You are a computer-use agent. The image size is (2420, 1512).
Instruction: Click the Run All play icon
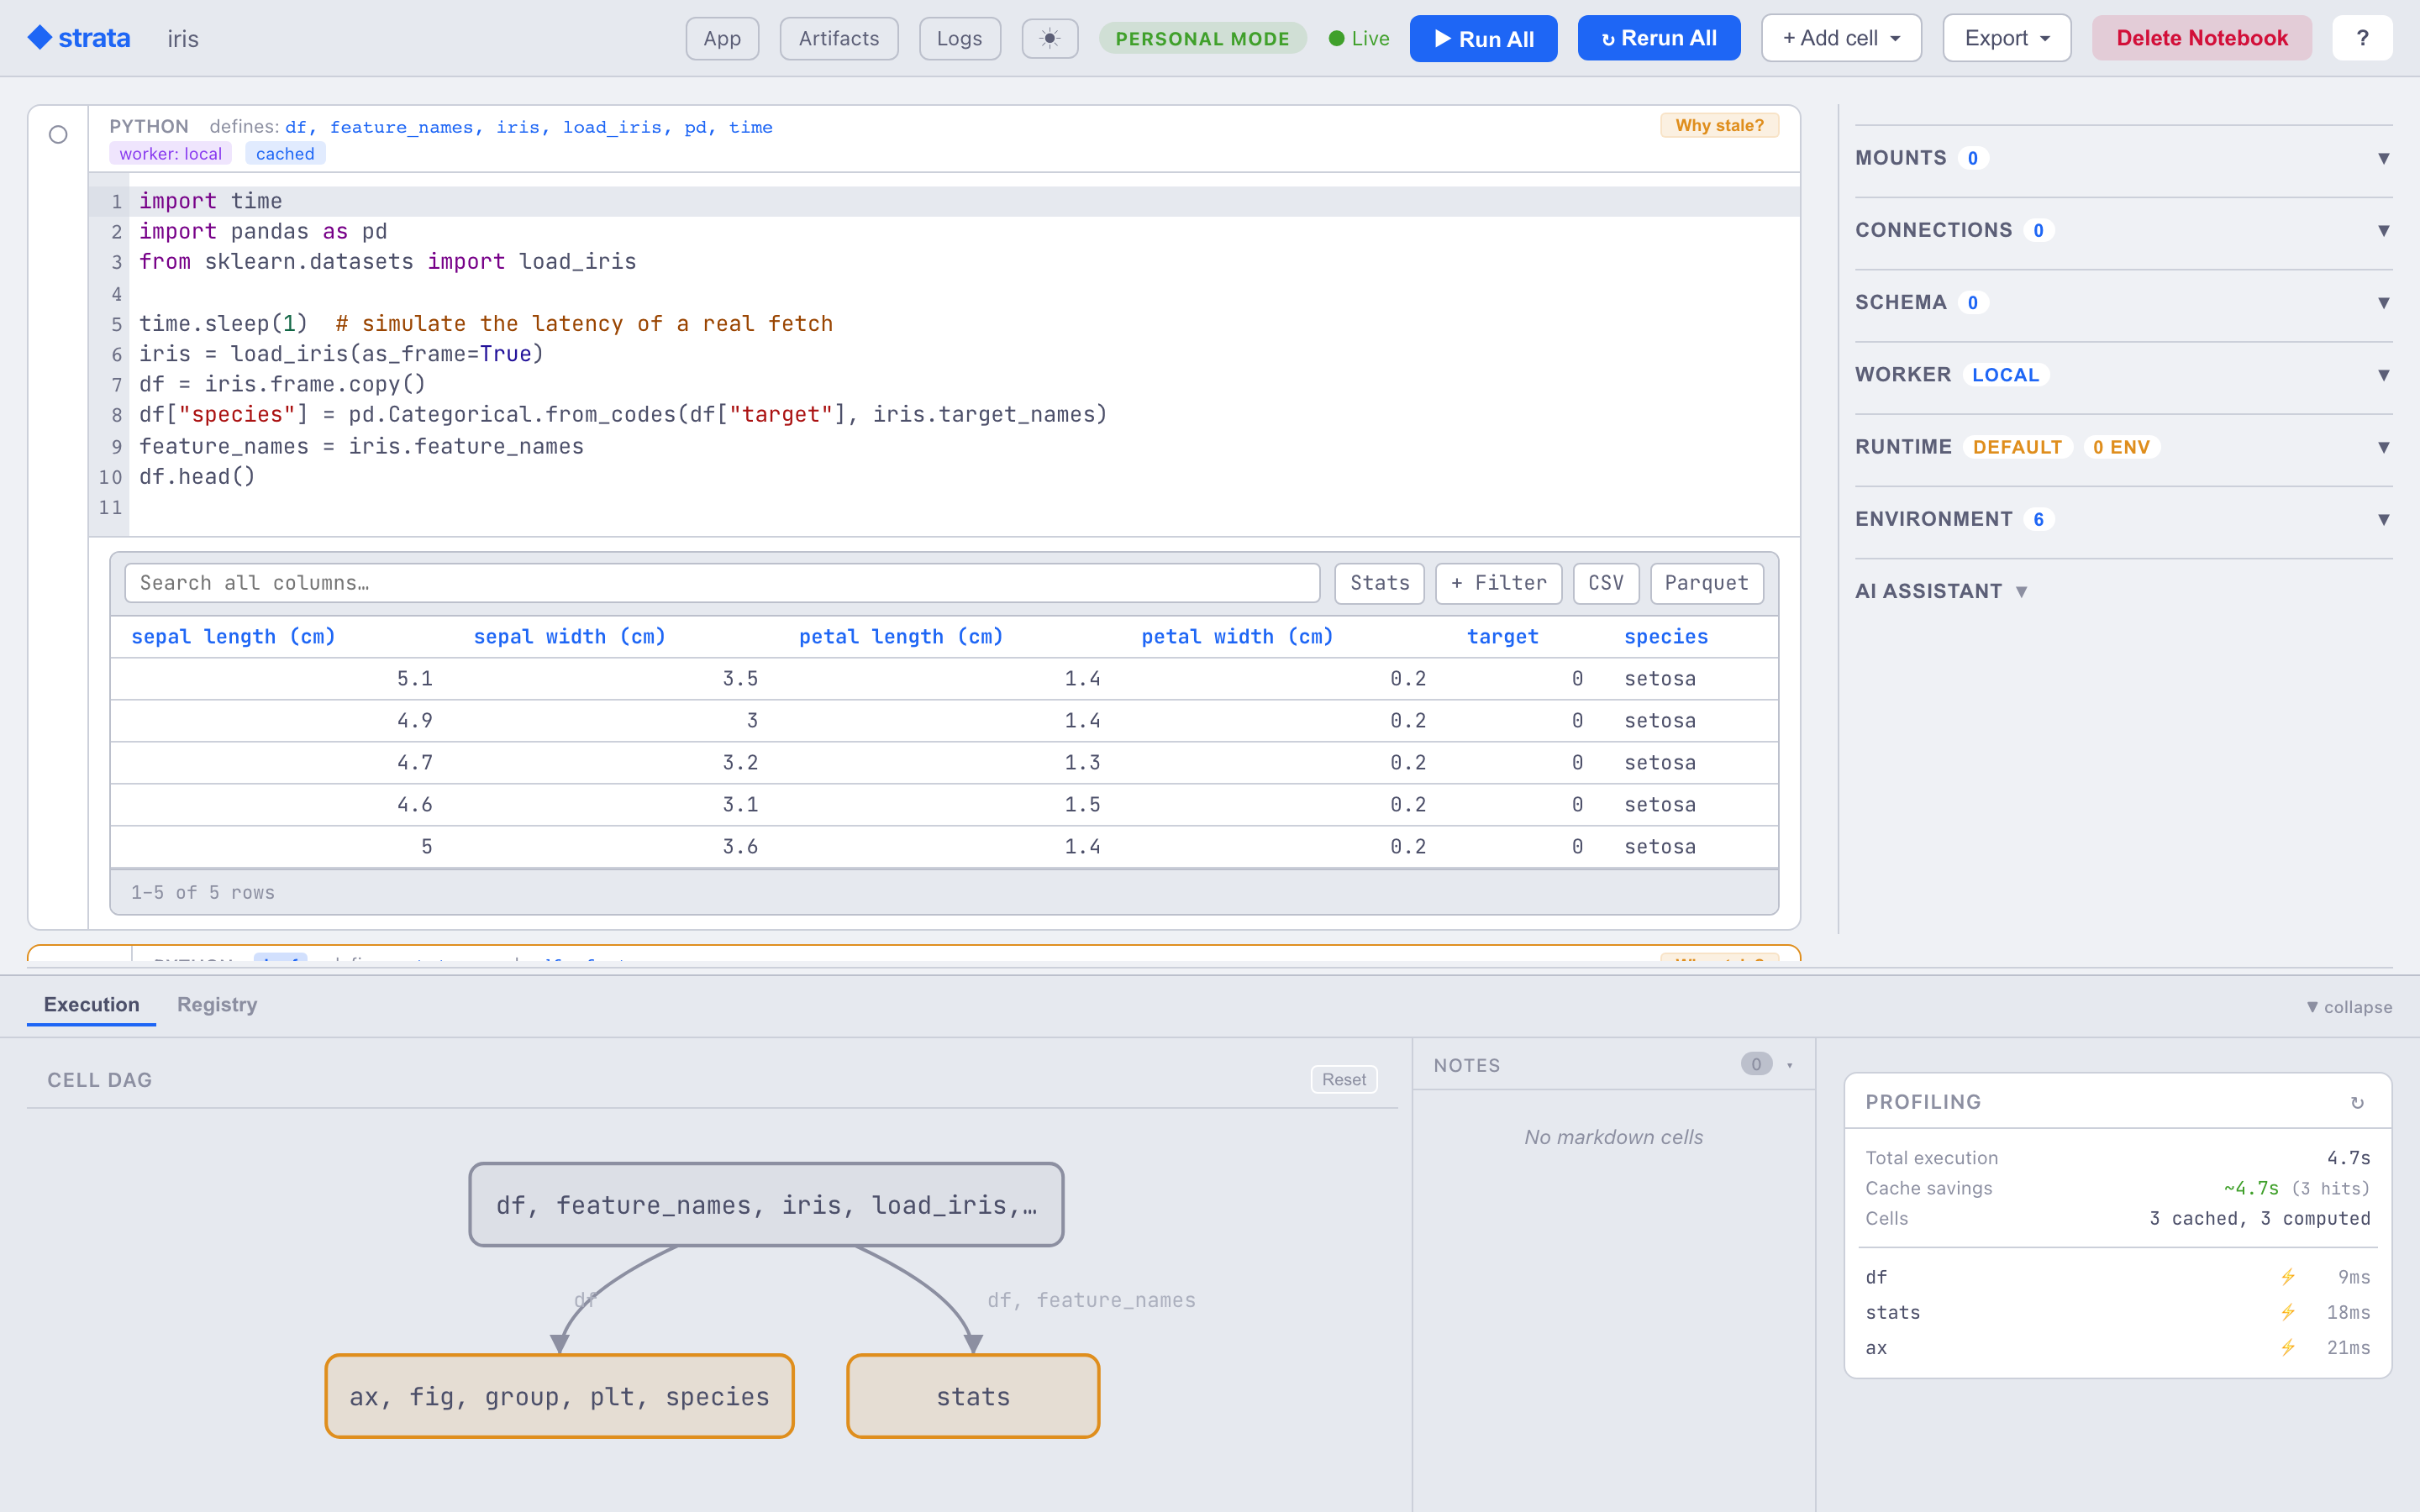tap(1443, 39)
